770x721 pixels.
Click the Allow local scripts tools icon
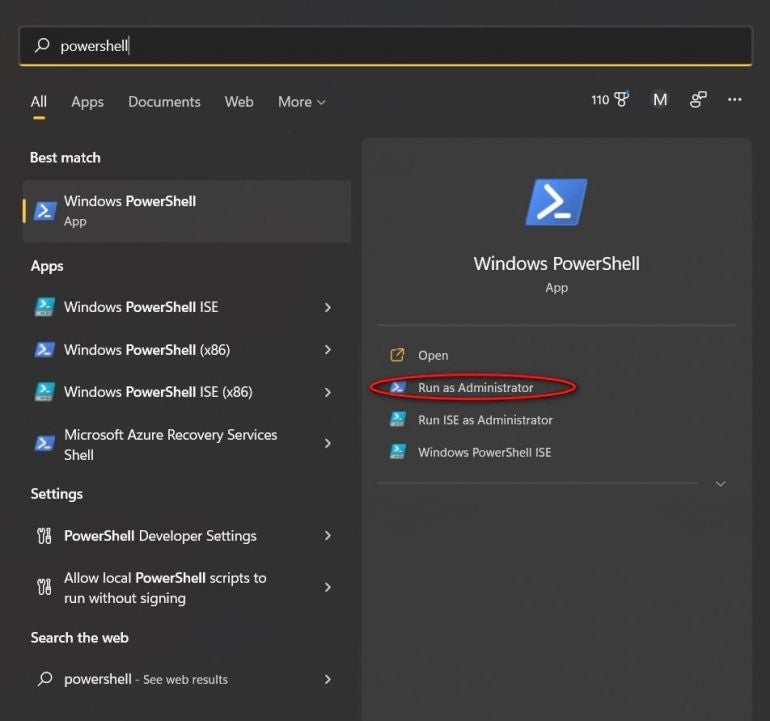click(x=45, y=587)
